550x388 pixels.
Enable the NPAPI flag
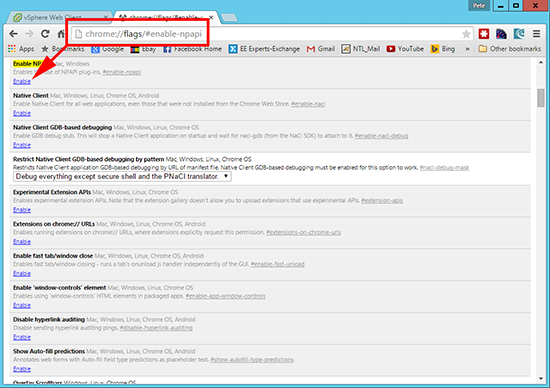[22, 81]
